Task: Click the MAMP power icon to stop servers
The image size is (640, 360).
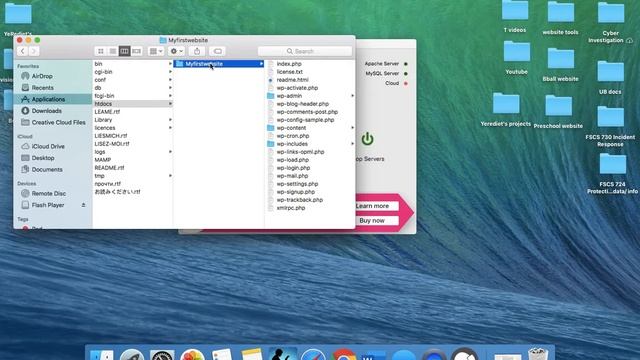Action: (x=367, y=139)
